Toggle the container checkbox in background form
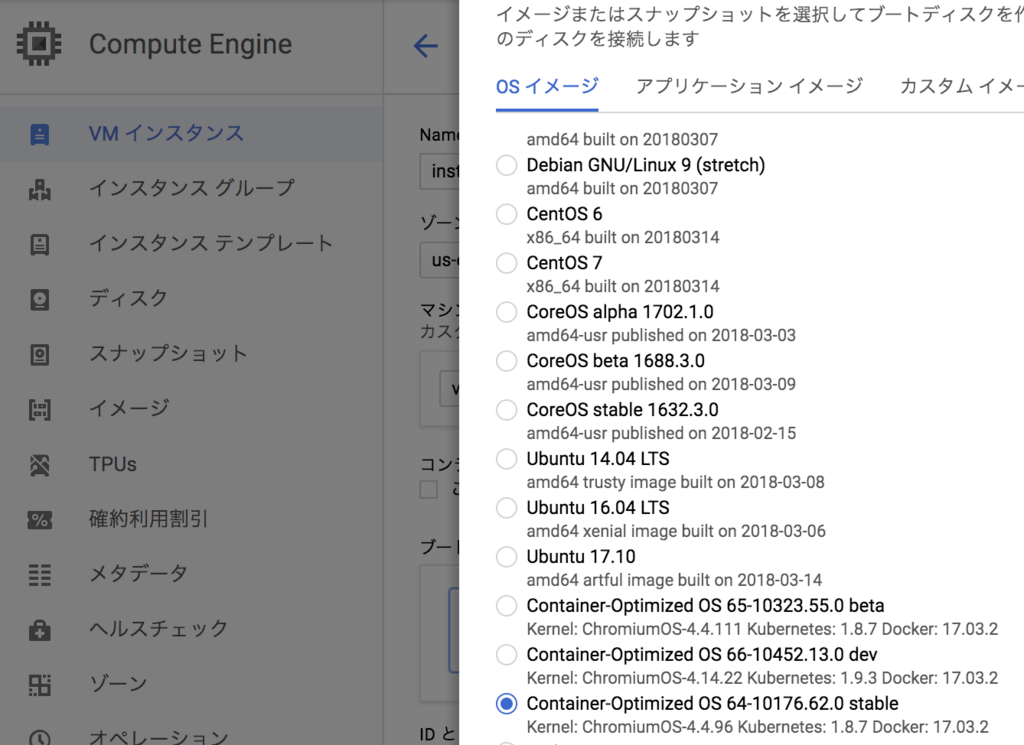Screen dimensions: 1024x745 428,490
